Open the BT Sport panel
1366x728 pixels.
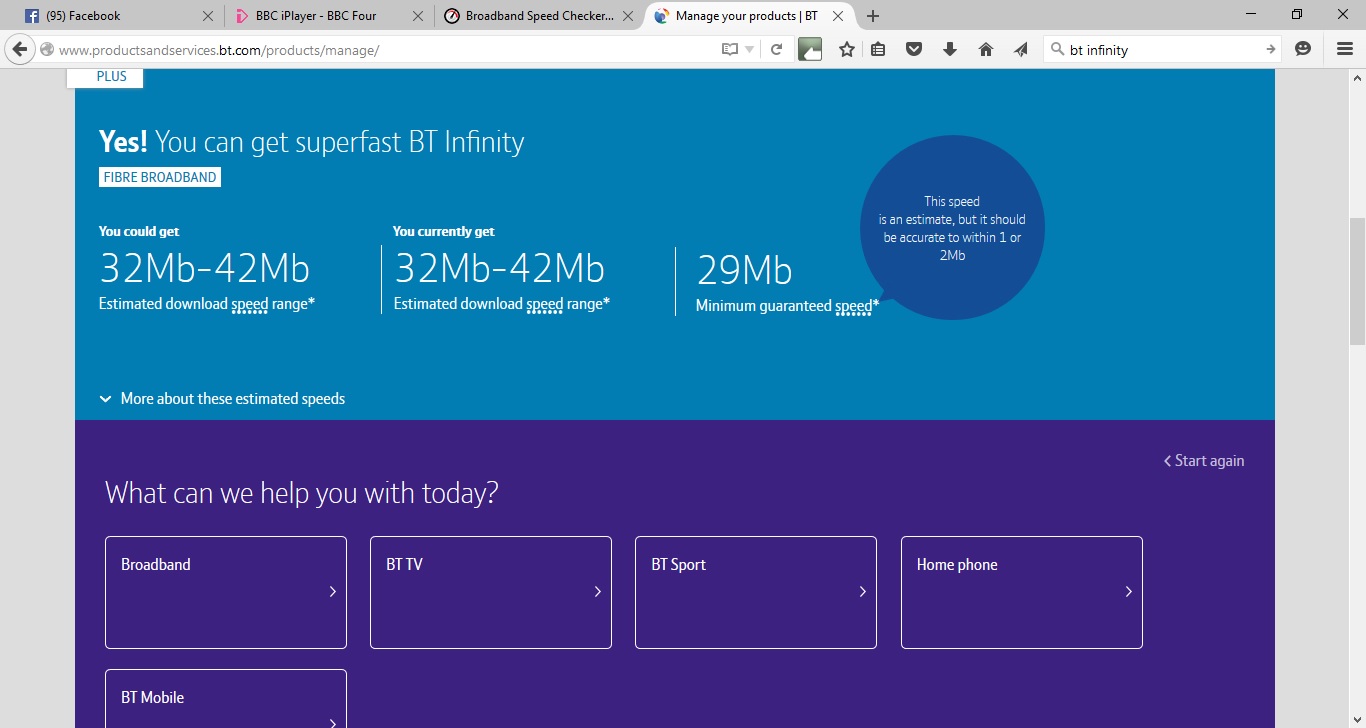[x=755, y=591]
